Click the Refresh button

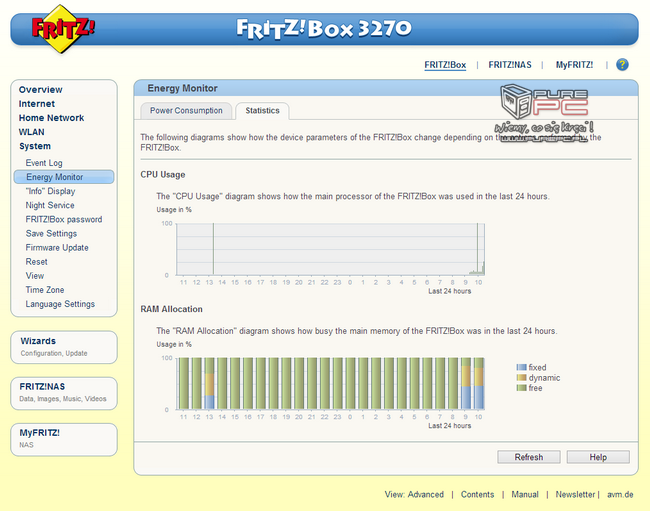529,457
